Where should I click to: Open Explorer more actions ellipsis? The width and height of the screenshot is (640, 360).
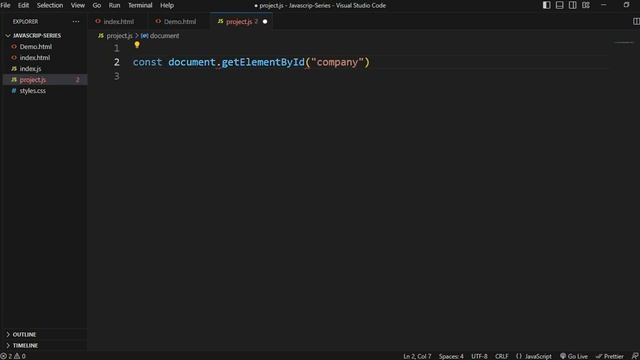point(76,22)
